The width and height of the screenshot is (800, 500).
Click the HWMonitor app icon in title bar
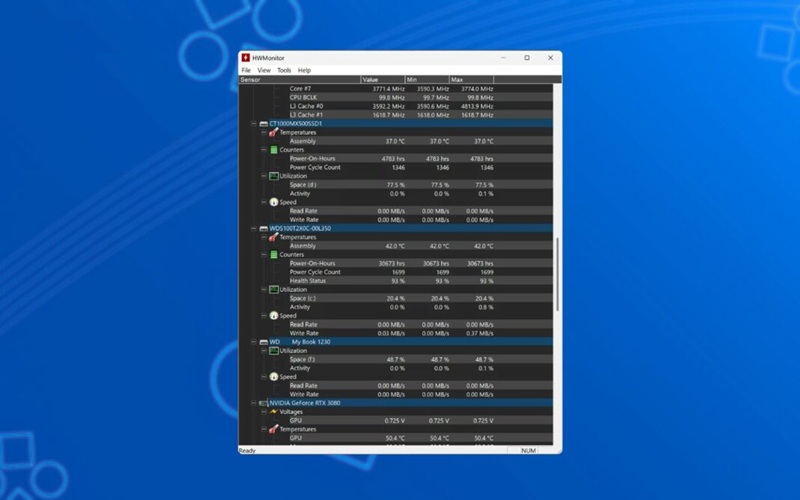[245, 58]
